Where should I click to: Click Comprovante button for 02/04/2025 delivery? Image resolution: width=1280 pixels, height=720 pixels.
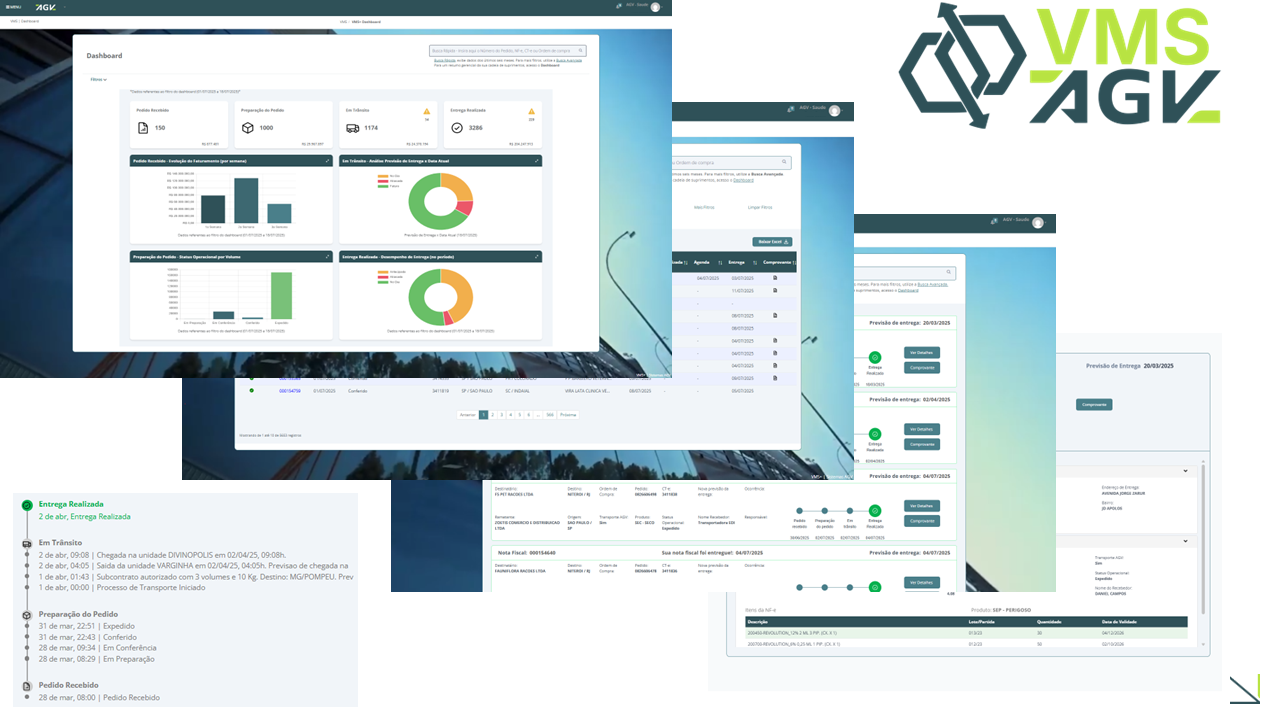point(922,444)
